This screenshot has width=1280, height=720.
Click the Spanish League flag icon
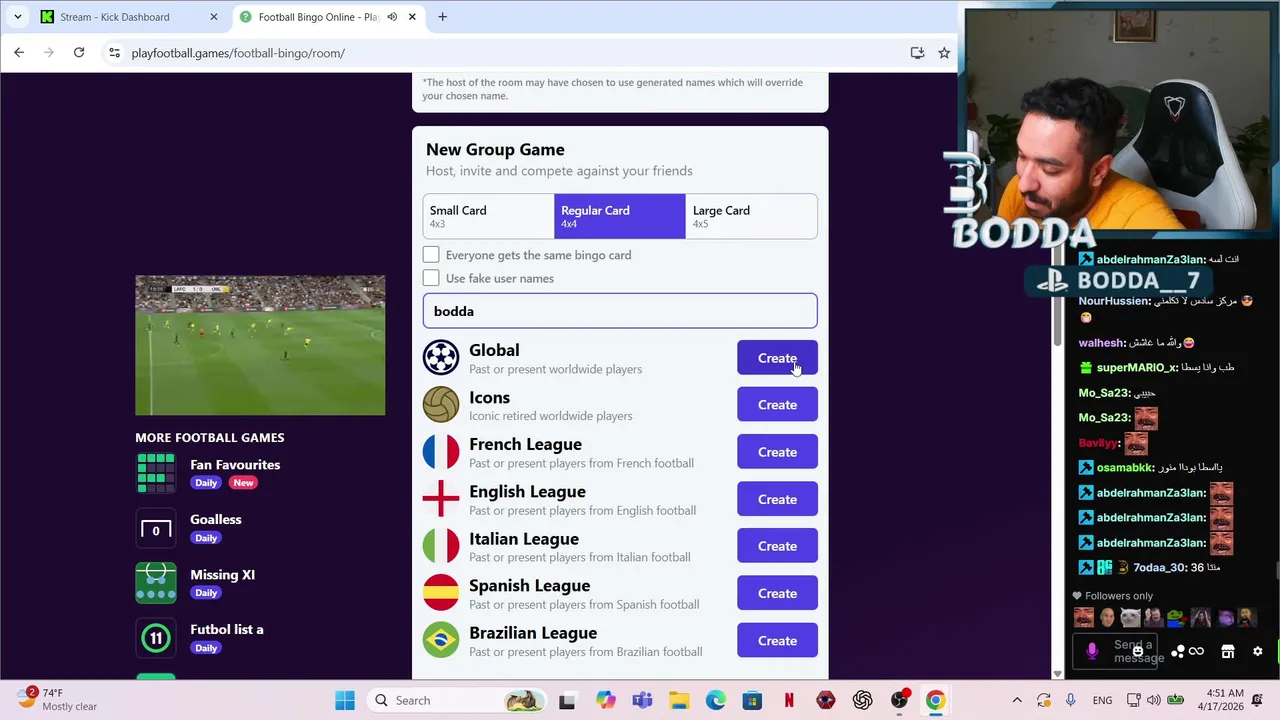(441, 593)
